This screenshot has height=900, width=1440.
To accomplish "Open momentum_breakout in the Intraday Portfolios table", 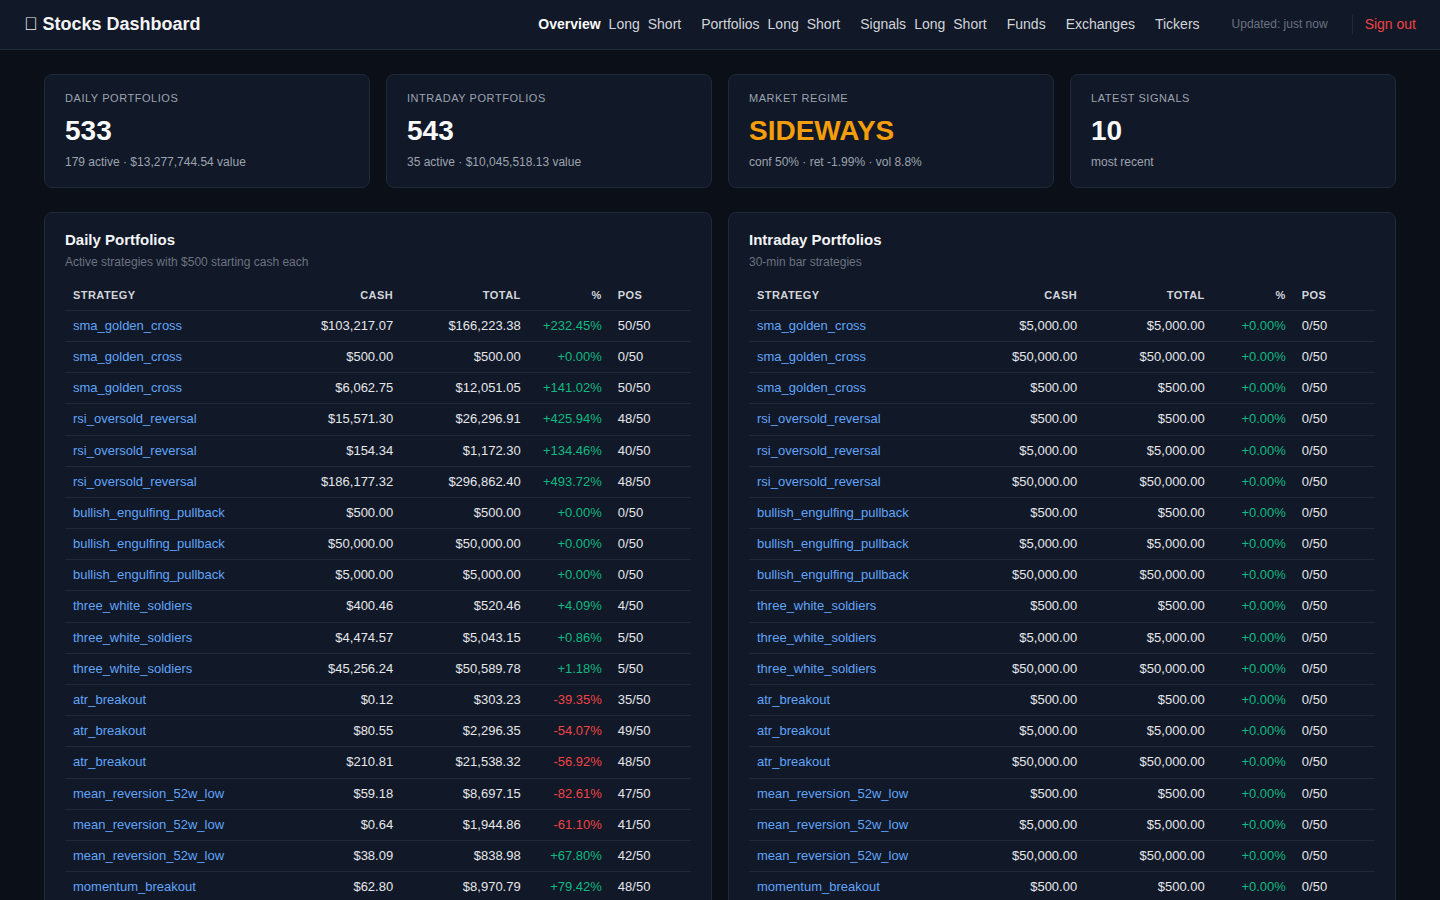I will 818,887.
